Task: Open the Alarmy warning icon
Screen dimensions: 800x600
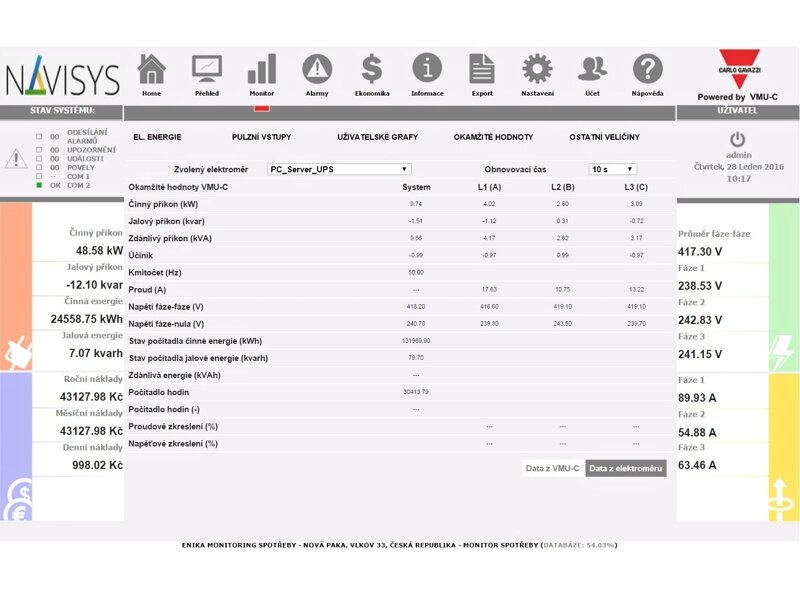Action: [x=317, y=70]
